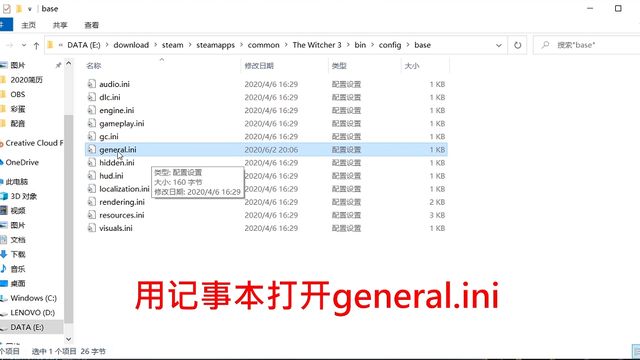Select the localization.ini file icon
Image resolution: width=640 pixels, height=360 pixels.
92,189
